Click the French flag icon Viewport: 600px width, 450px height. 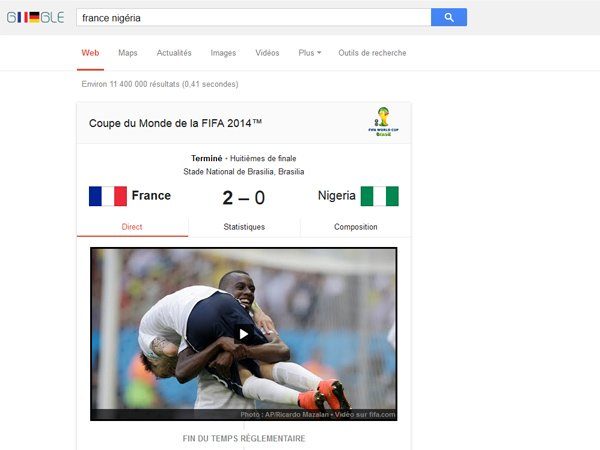click(108, 196)
